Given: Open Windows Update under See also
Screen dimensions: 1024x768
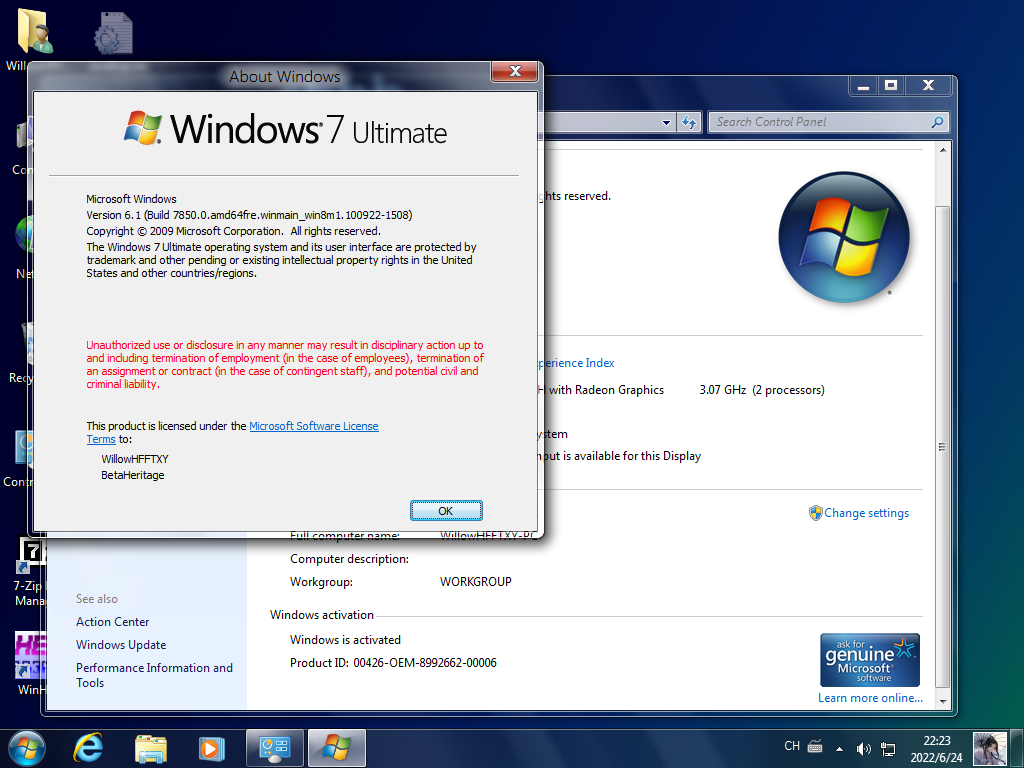Looking at the screenshot, I should tap(121, 645).
